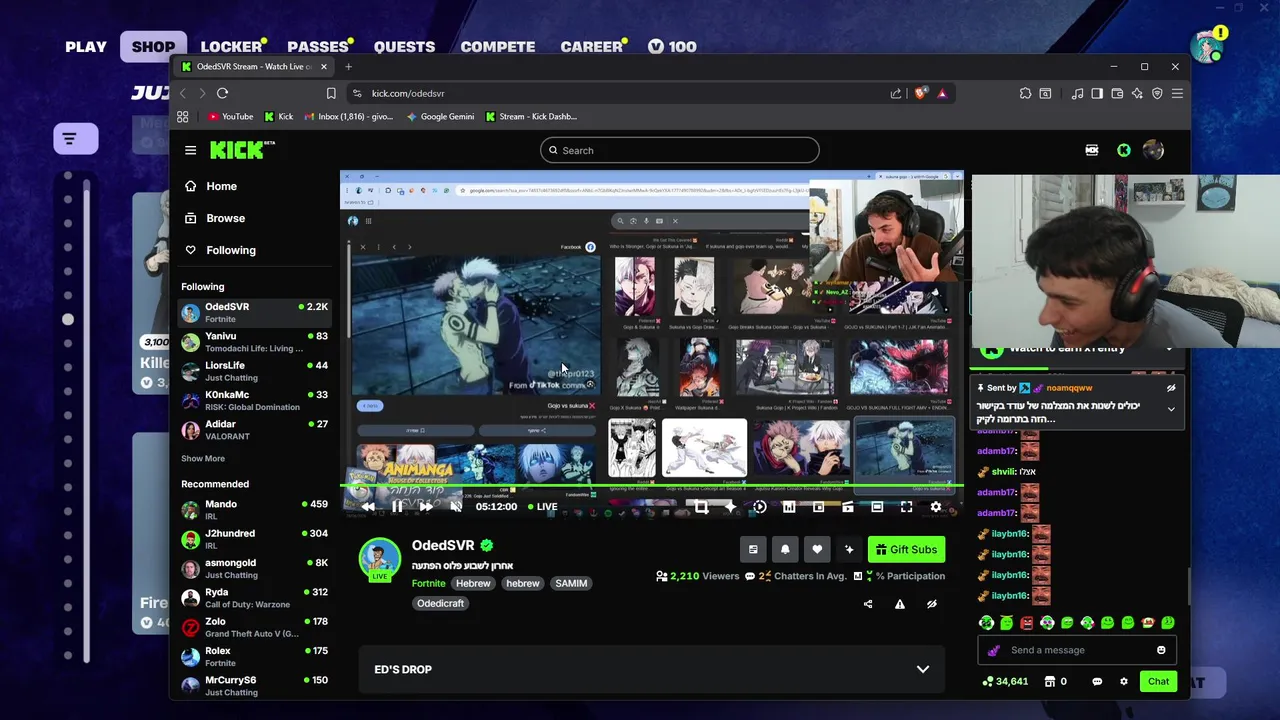The image size is (1280, 720).
Task: Bookmark this page in address bar
Action: (331, 93)
